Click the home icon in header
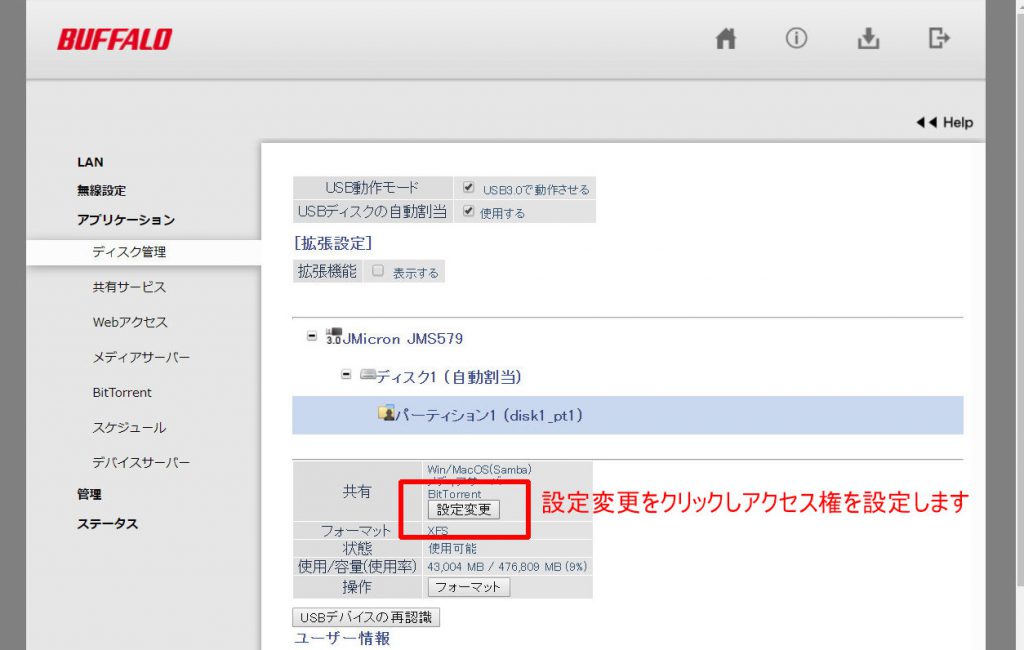The image size is (1024, 650). click(726, 39)
